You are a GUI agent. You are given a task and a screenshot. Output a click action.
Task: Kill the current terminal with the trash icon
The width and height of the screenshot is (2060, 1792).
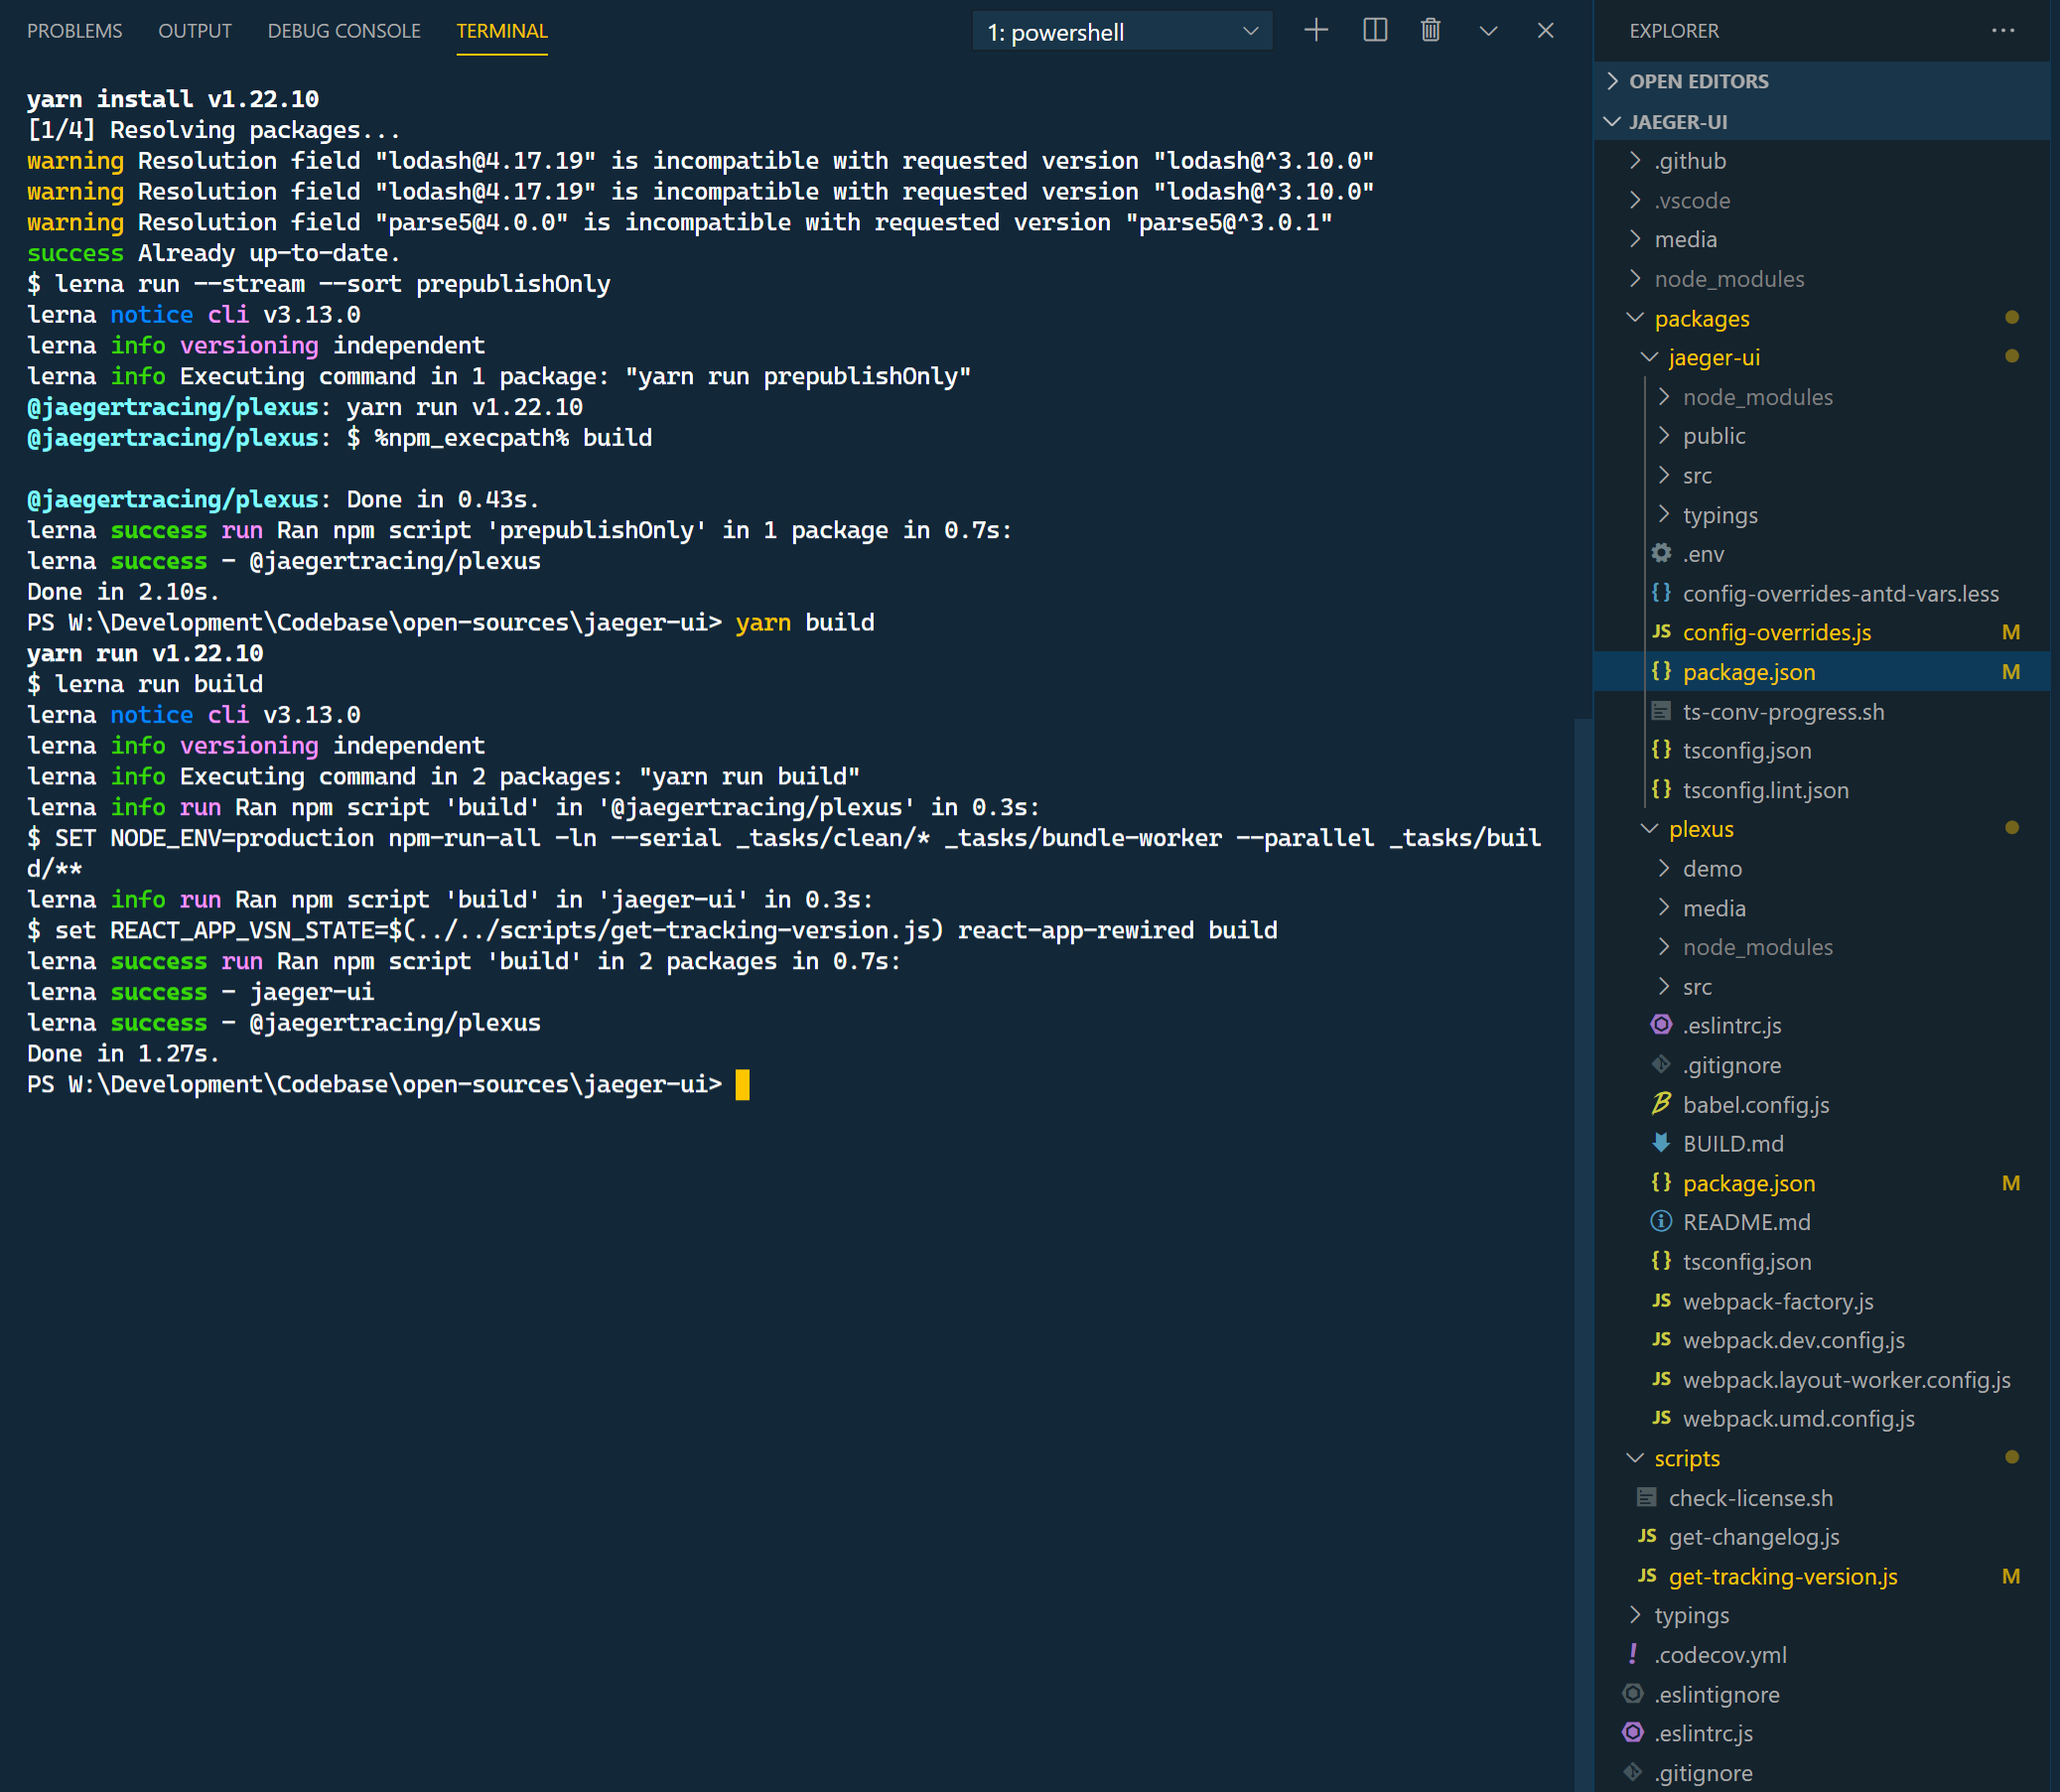tap(1430, 30)
